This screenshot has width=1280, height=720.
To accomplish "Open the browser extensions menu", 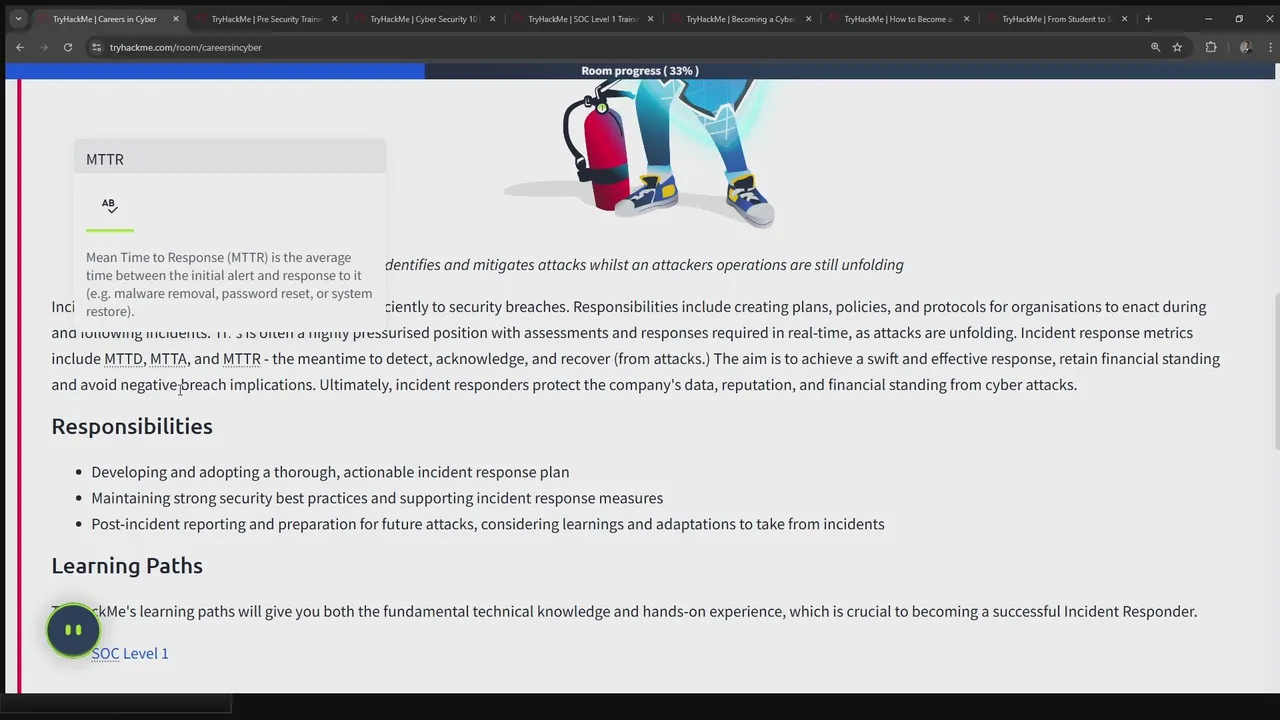I will coord(1211,47).
